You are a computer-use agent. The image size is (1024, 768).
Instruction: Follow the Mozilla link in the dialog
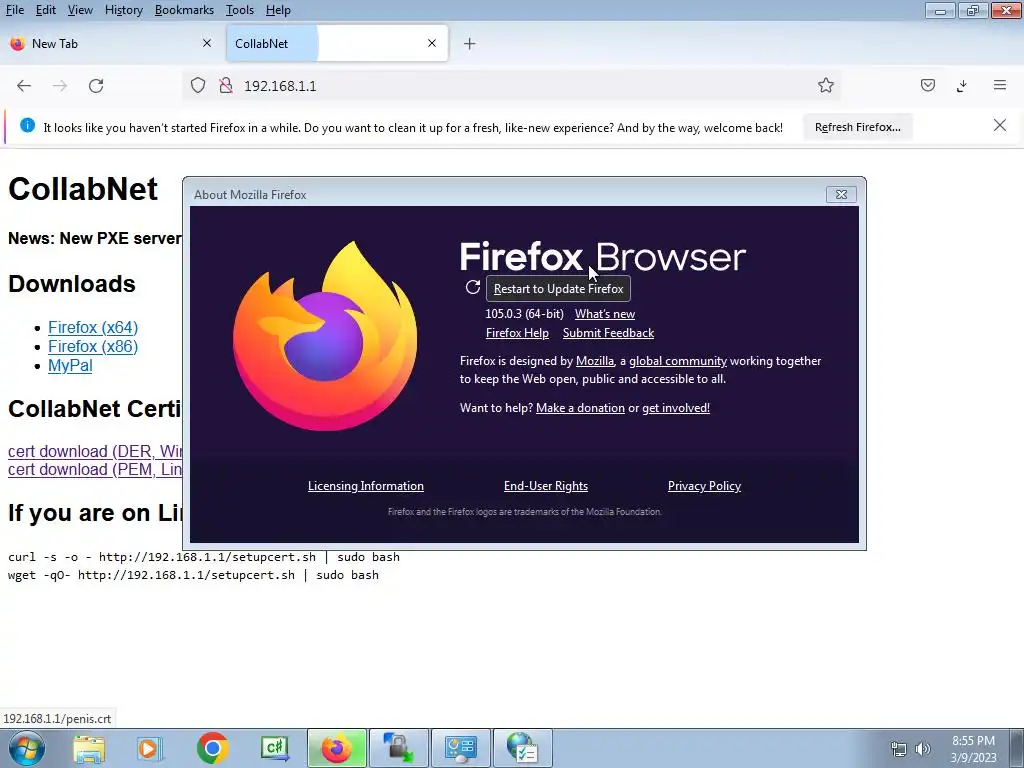click(x=595, y=361)
